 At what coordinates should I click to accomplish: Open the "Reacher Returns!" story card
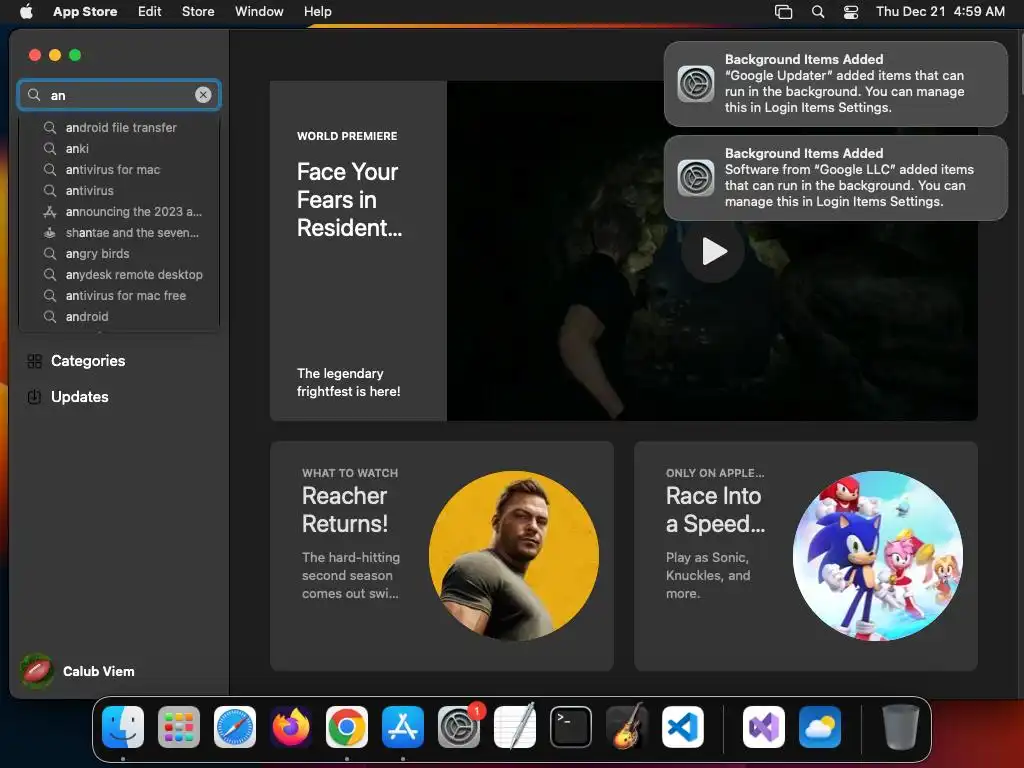441,556
